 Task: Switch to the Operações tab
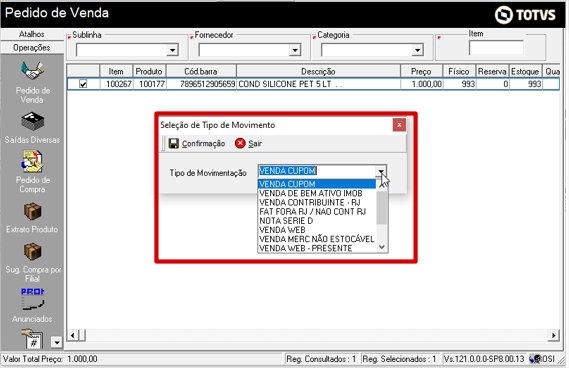(32, 48)
